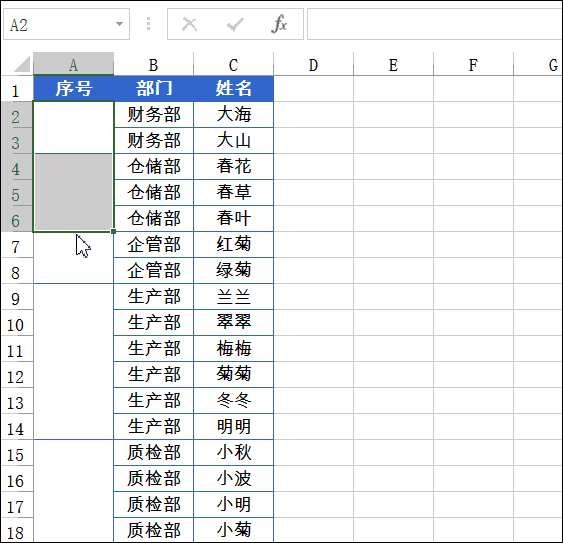Click the cell containing 春叶
The width and height of the screenshot is (563, 543).
(x=233, y=219)
